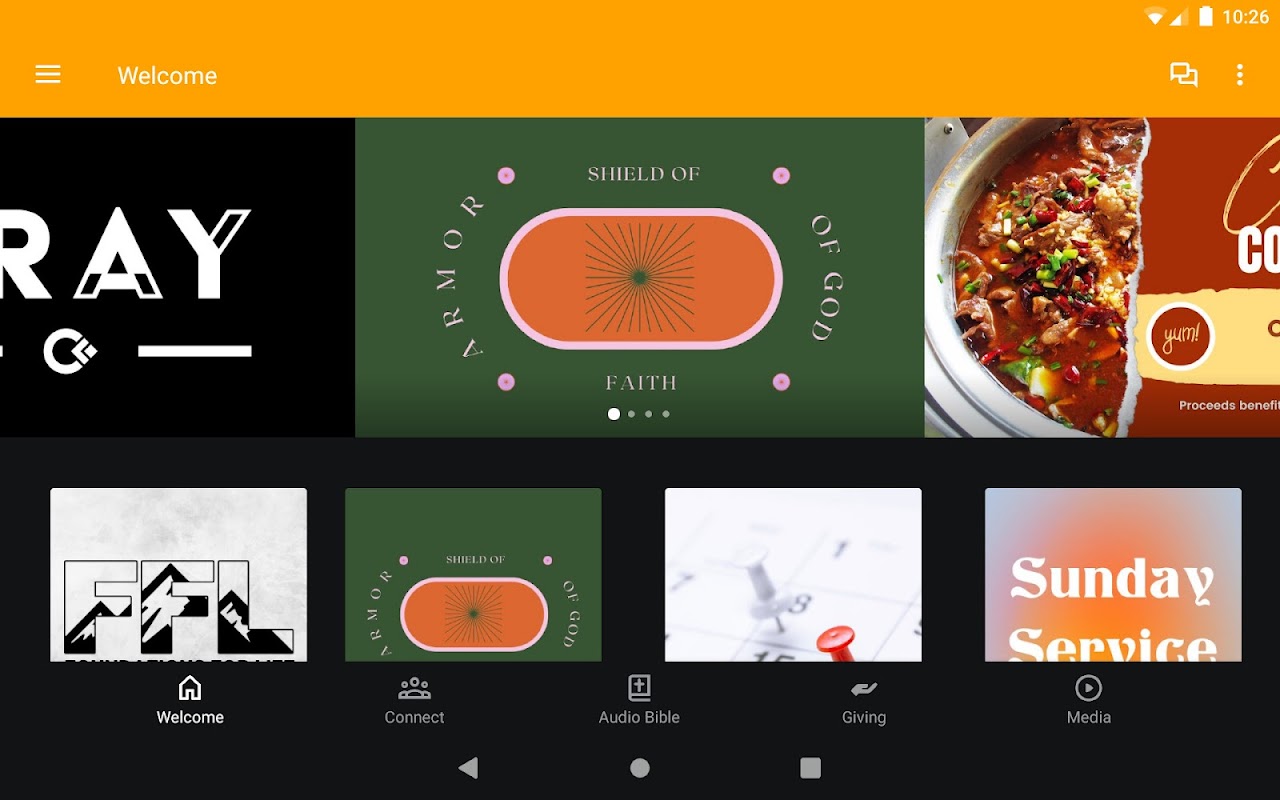This screenshot has width=1280, height=800.
Task: Switch to the Connect tab label
Action: pos(414,717)
